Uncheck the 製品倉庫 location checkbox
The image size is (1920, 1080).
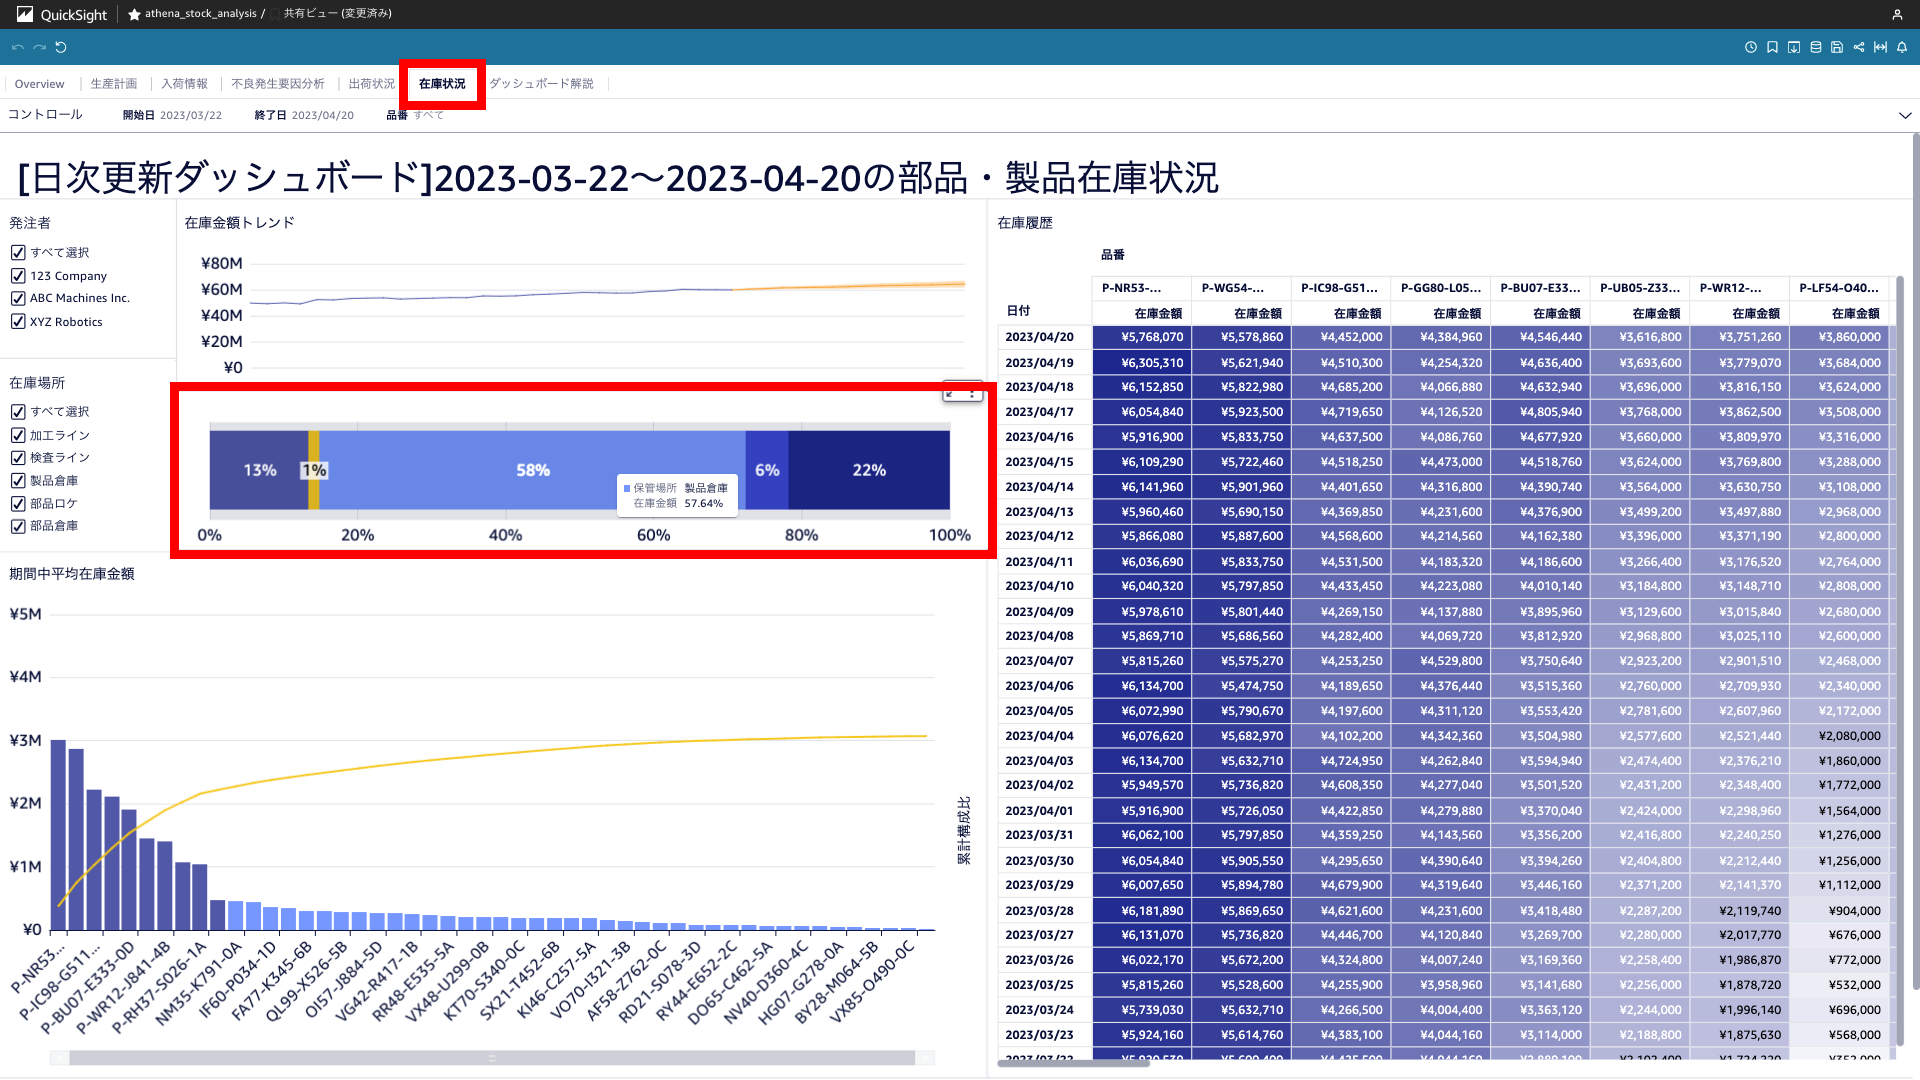coord(18,481)
